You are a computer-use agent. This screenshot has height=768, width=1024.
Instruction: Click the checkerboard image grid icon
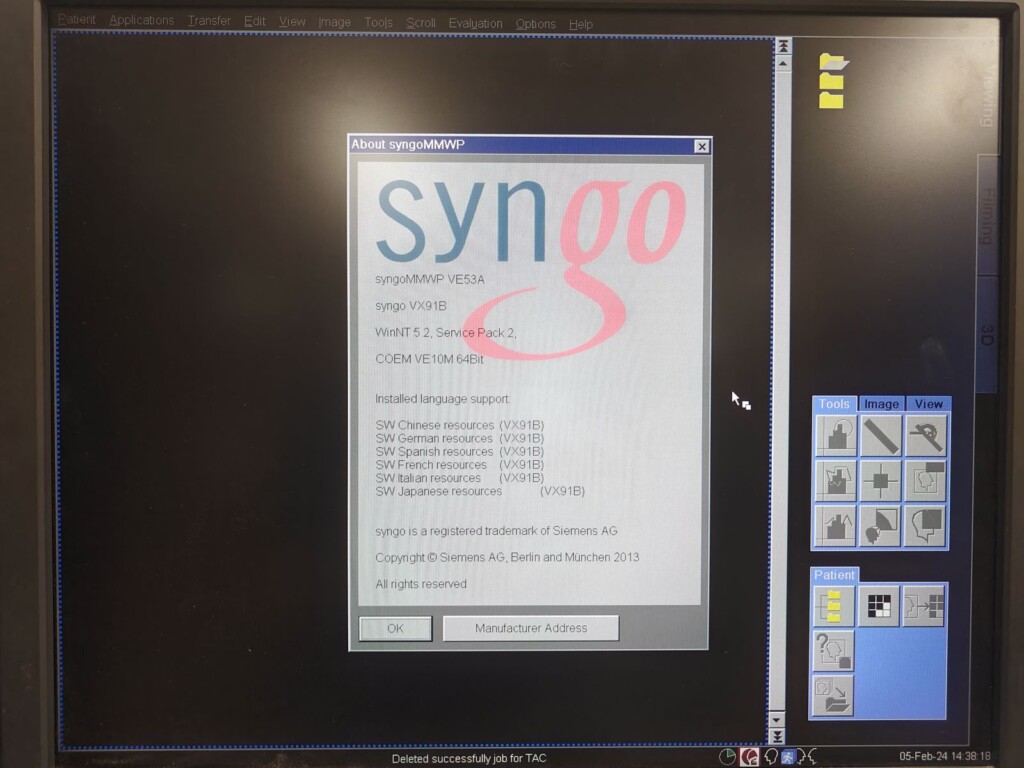[879, 606]
